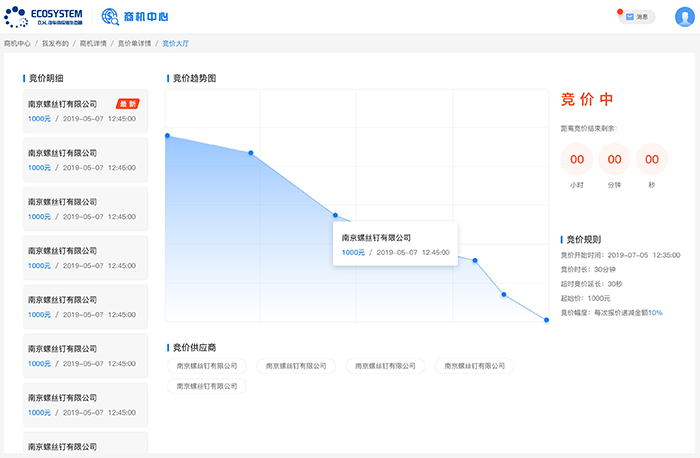
Task: Click the 超时竞价延长: 30秒 rule
Action: [592, 284]
